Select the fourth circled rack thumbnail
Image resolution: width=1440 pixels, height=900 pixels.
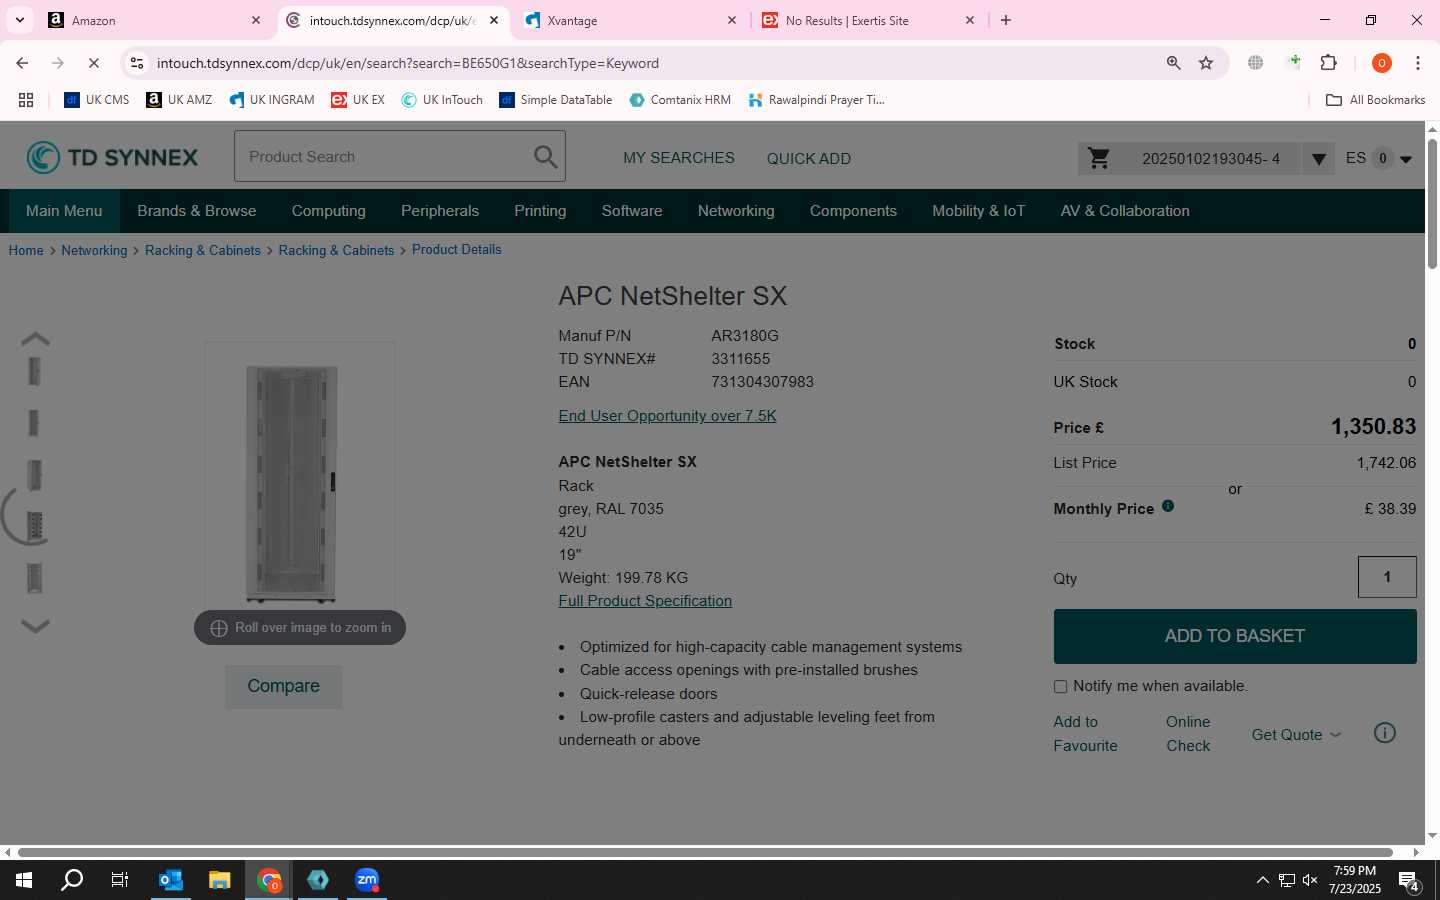pyautogui.click(x=35, y=526)
